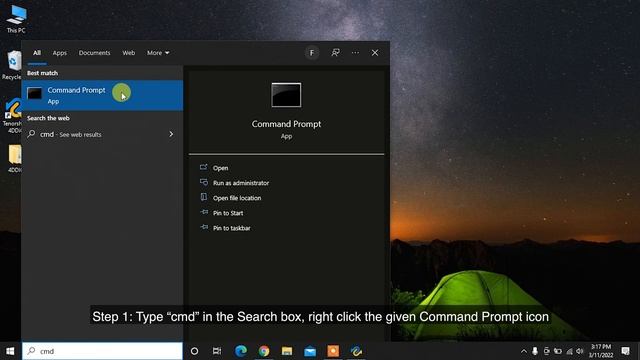Expand the More dropdown in search filters
Viewport: 640px width, 360px height.
click(158, 53)
